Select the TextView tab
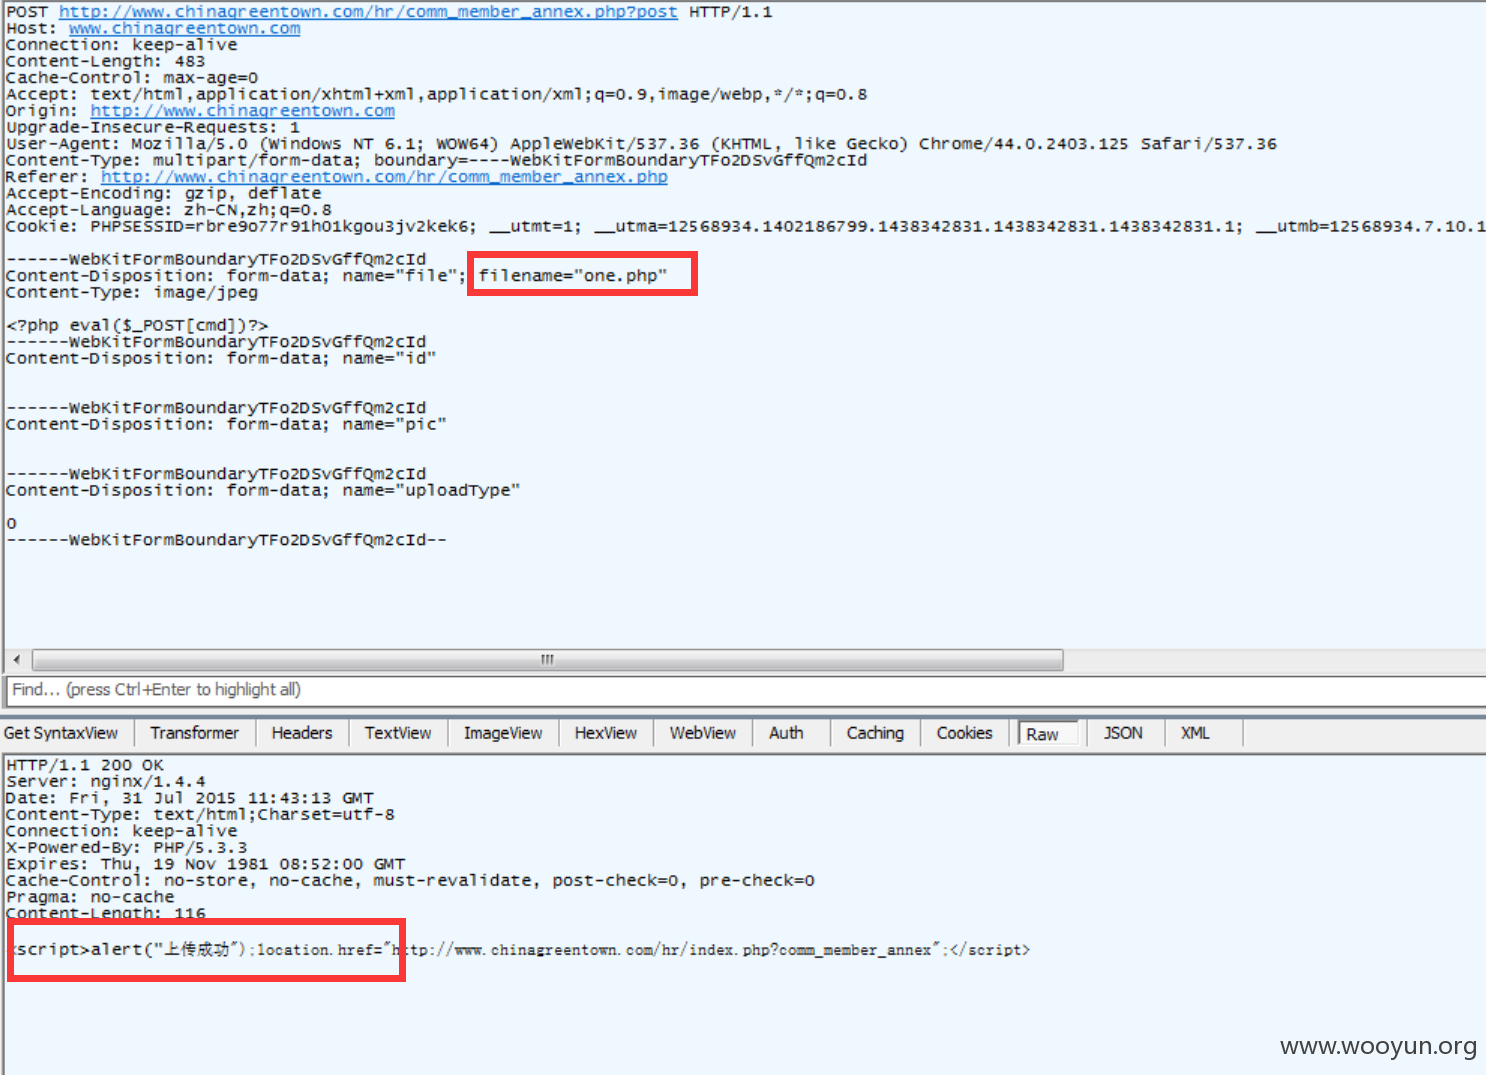 398,733
